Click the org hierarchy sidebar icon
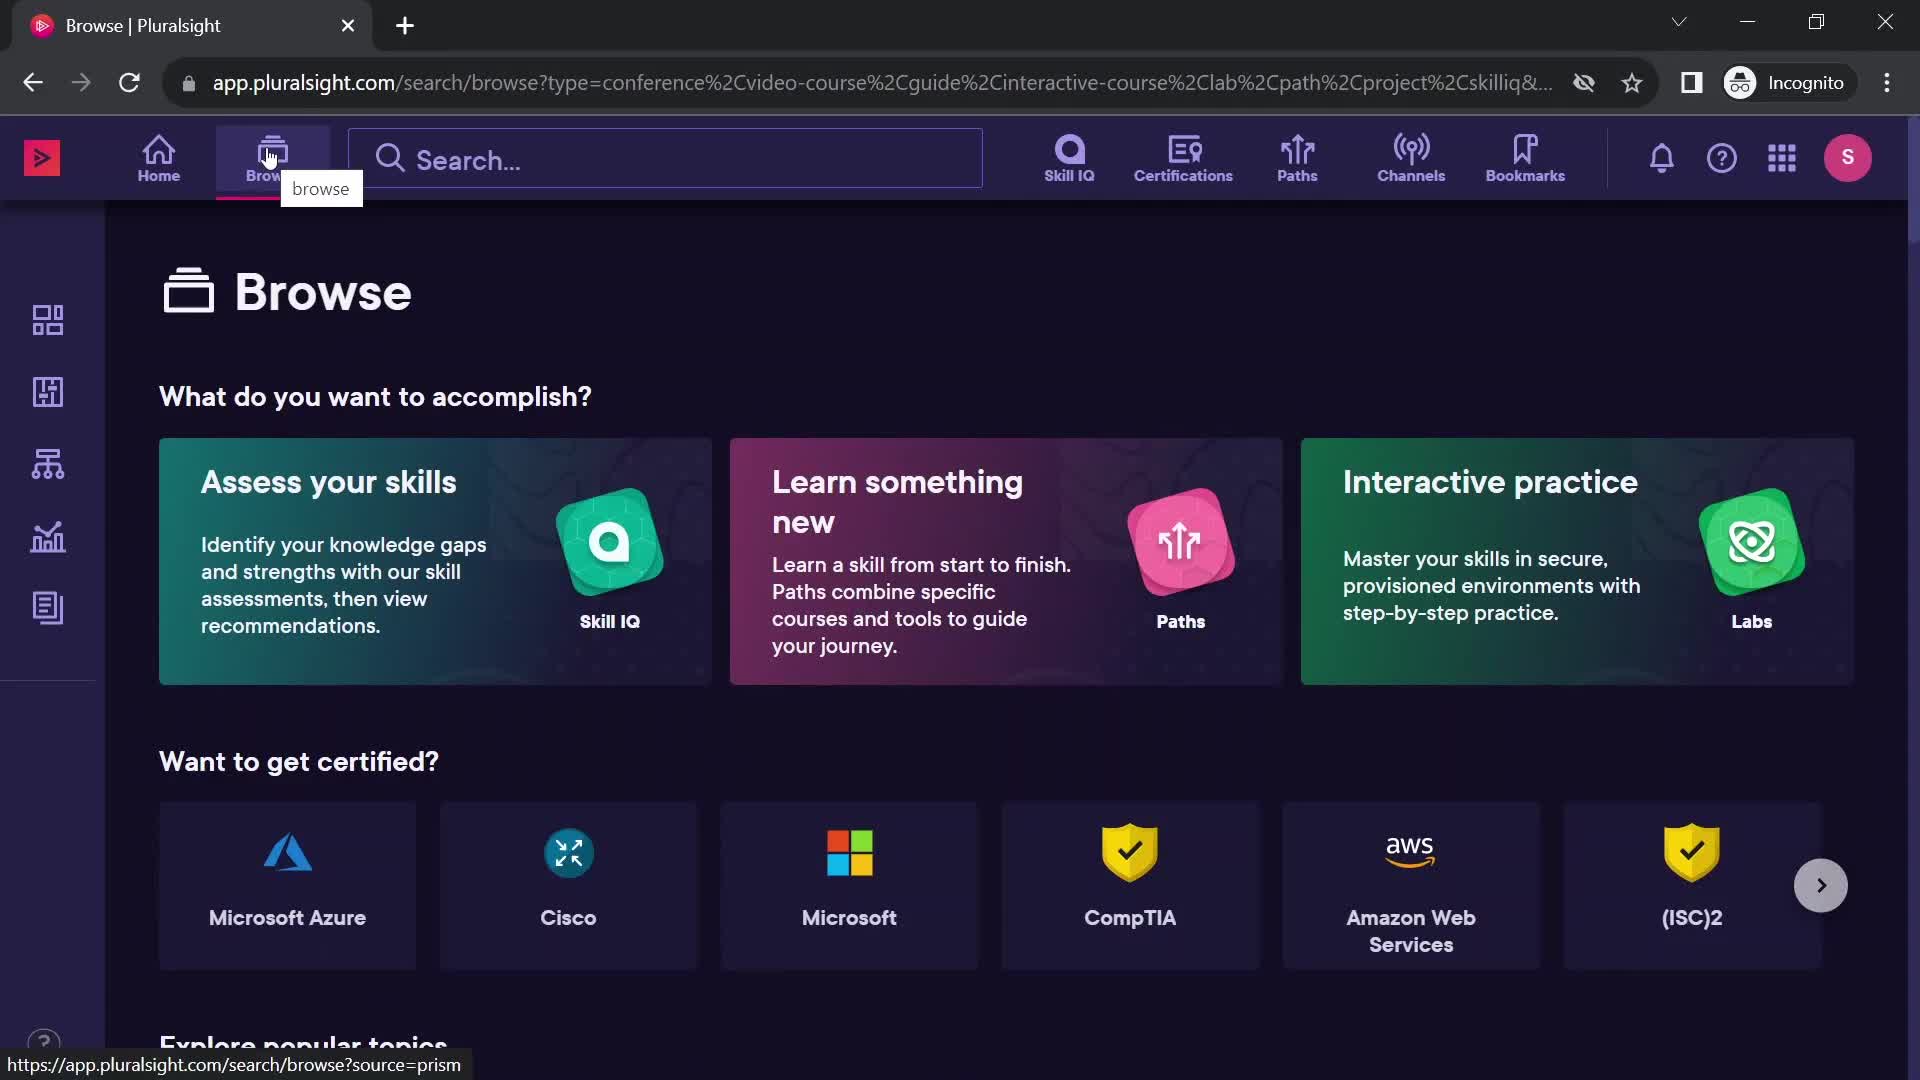The height and width of the screenshot is (1080, 1920). 48,464
